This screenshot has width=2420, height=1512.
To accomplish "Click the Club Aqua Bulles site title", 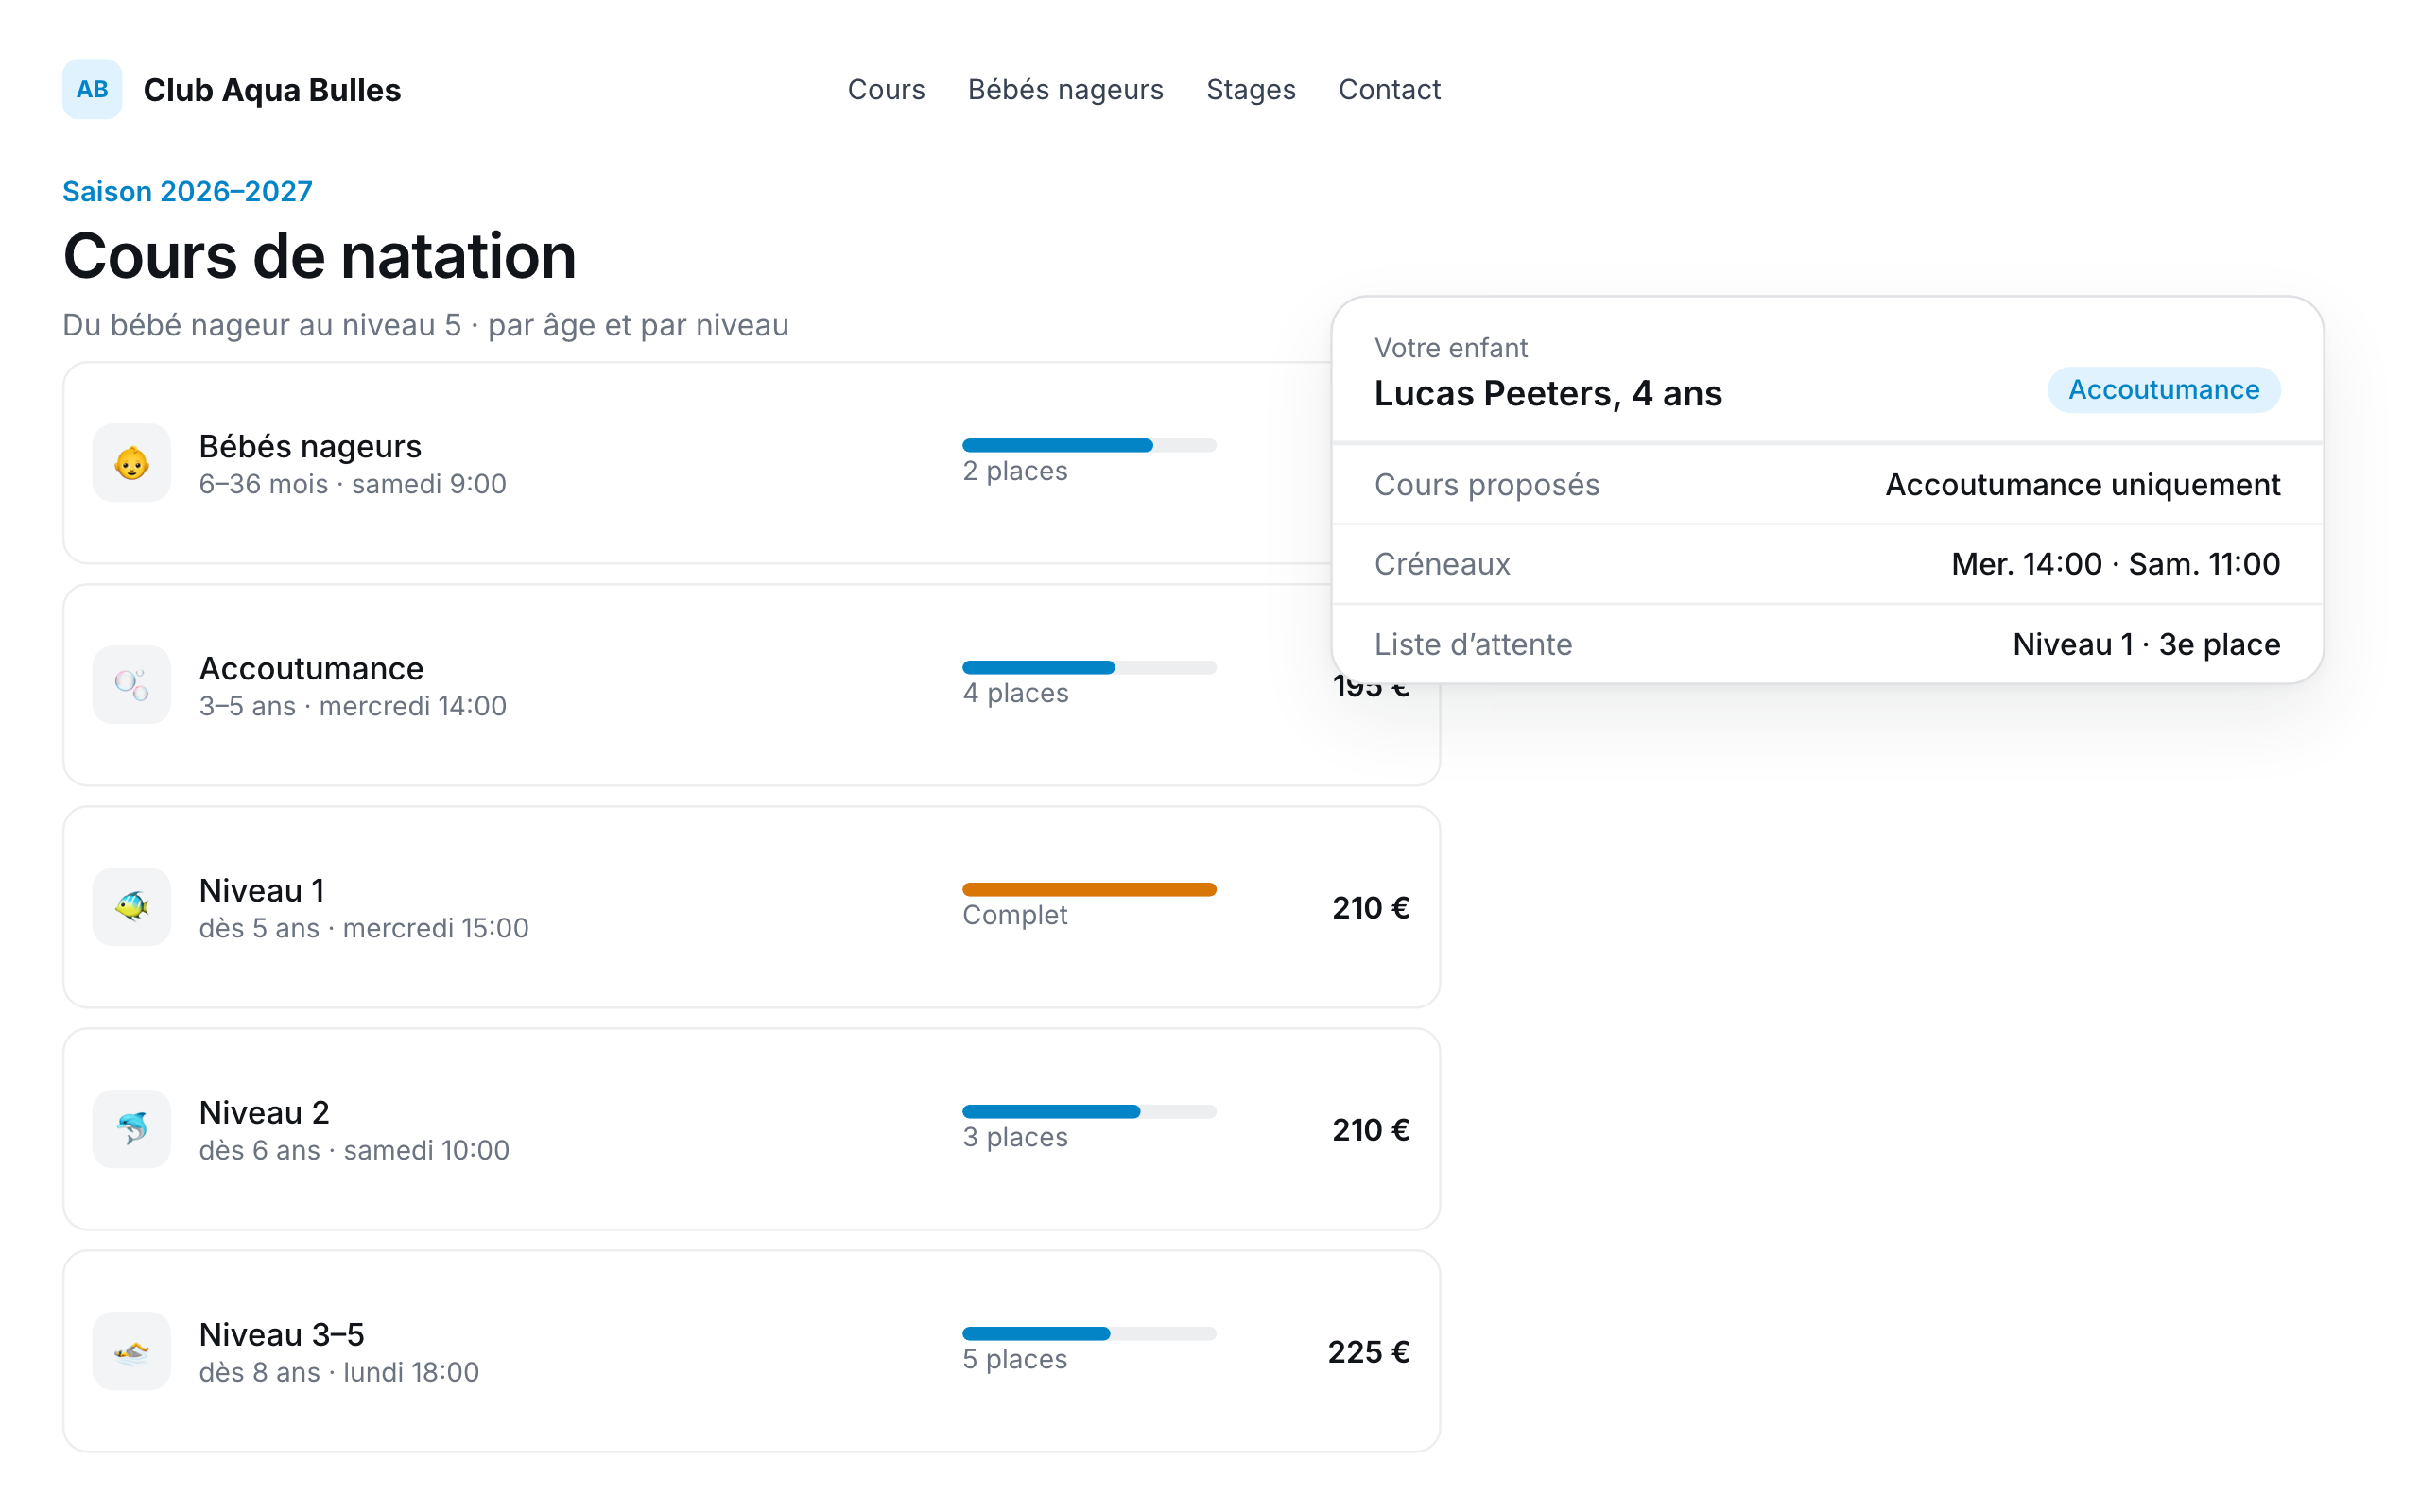I will (272, 89).
